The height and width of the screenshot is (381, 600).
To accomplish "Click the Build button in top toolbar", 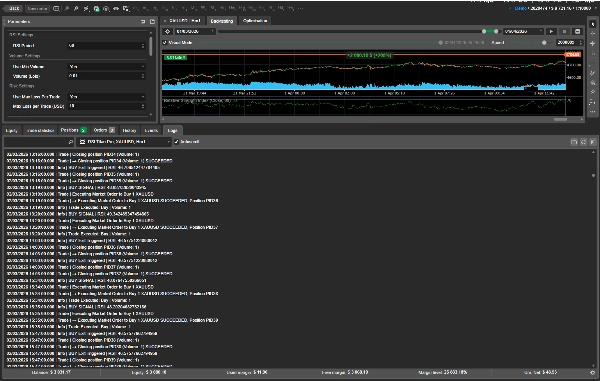I will [14, 8].
